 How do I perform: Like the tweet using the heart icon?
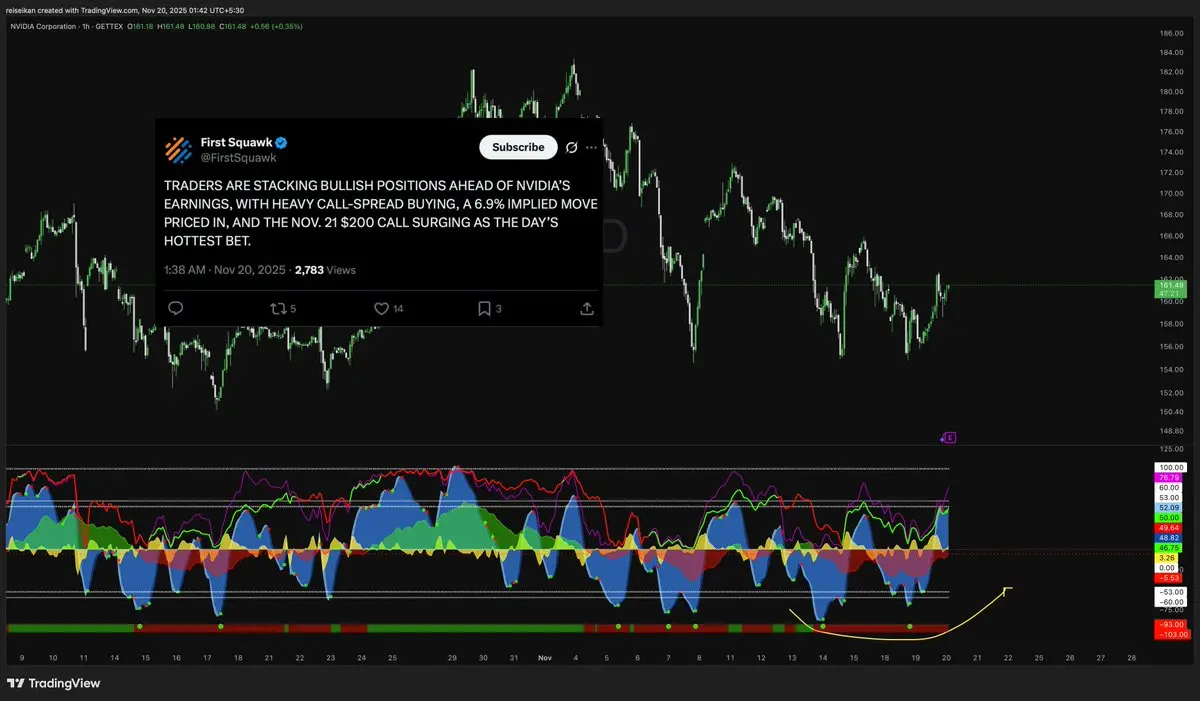pos(380,309)
